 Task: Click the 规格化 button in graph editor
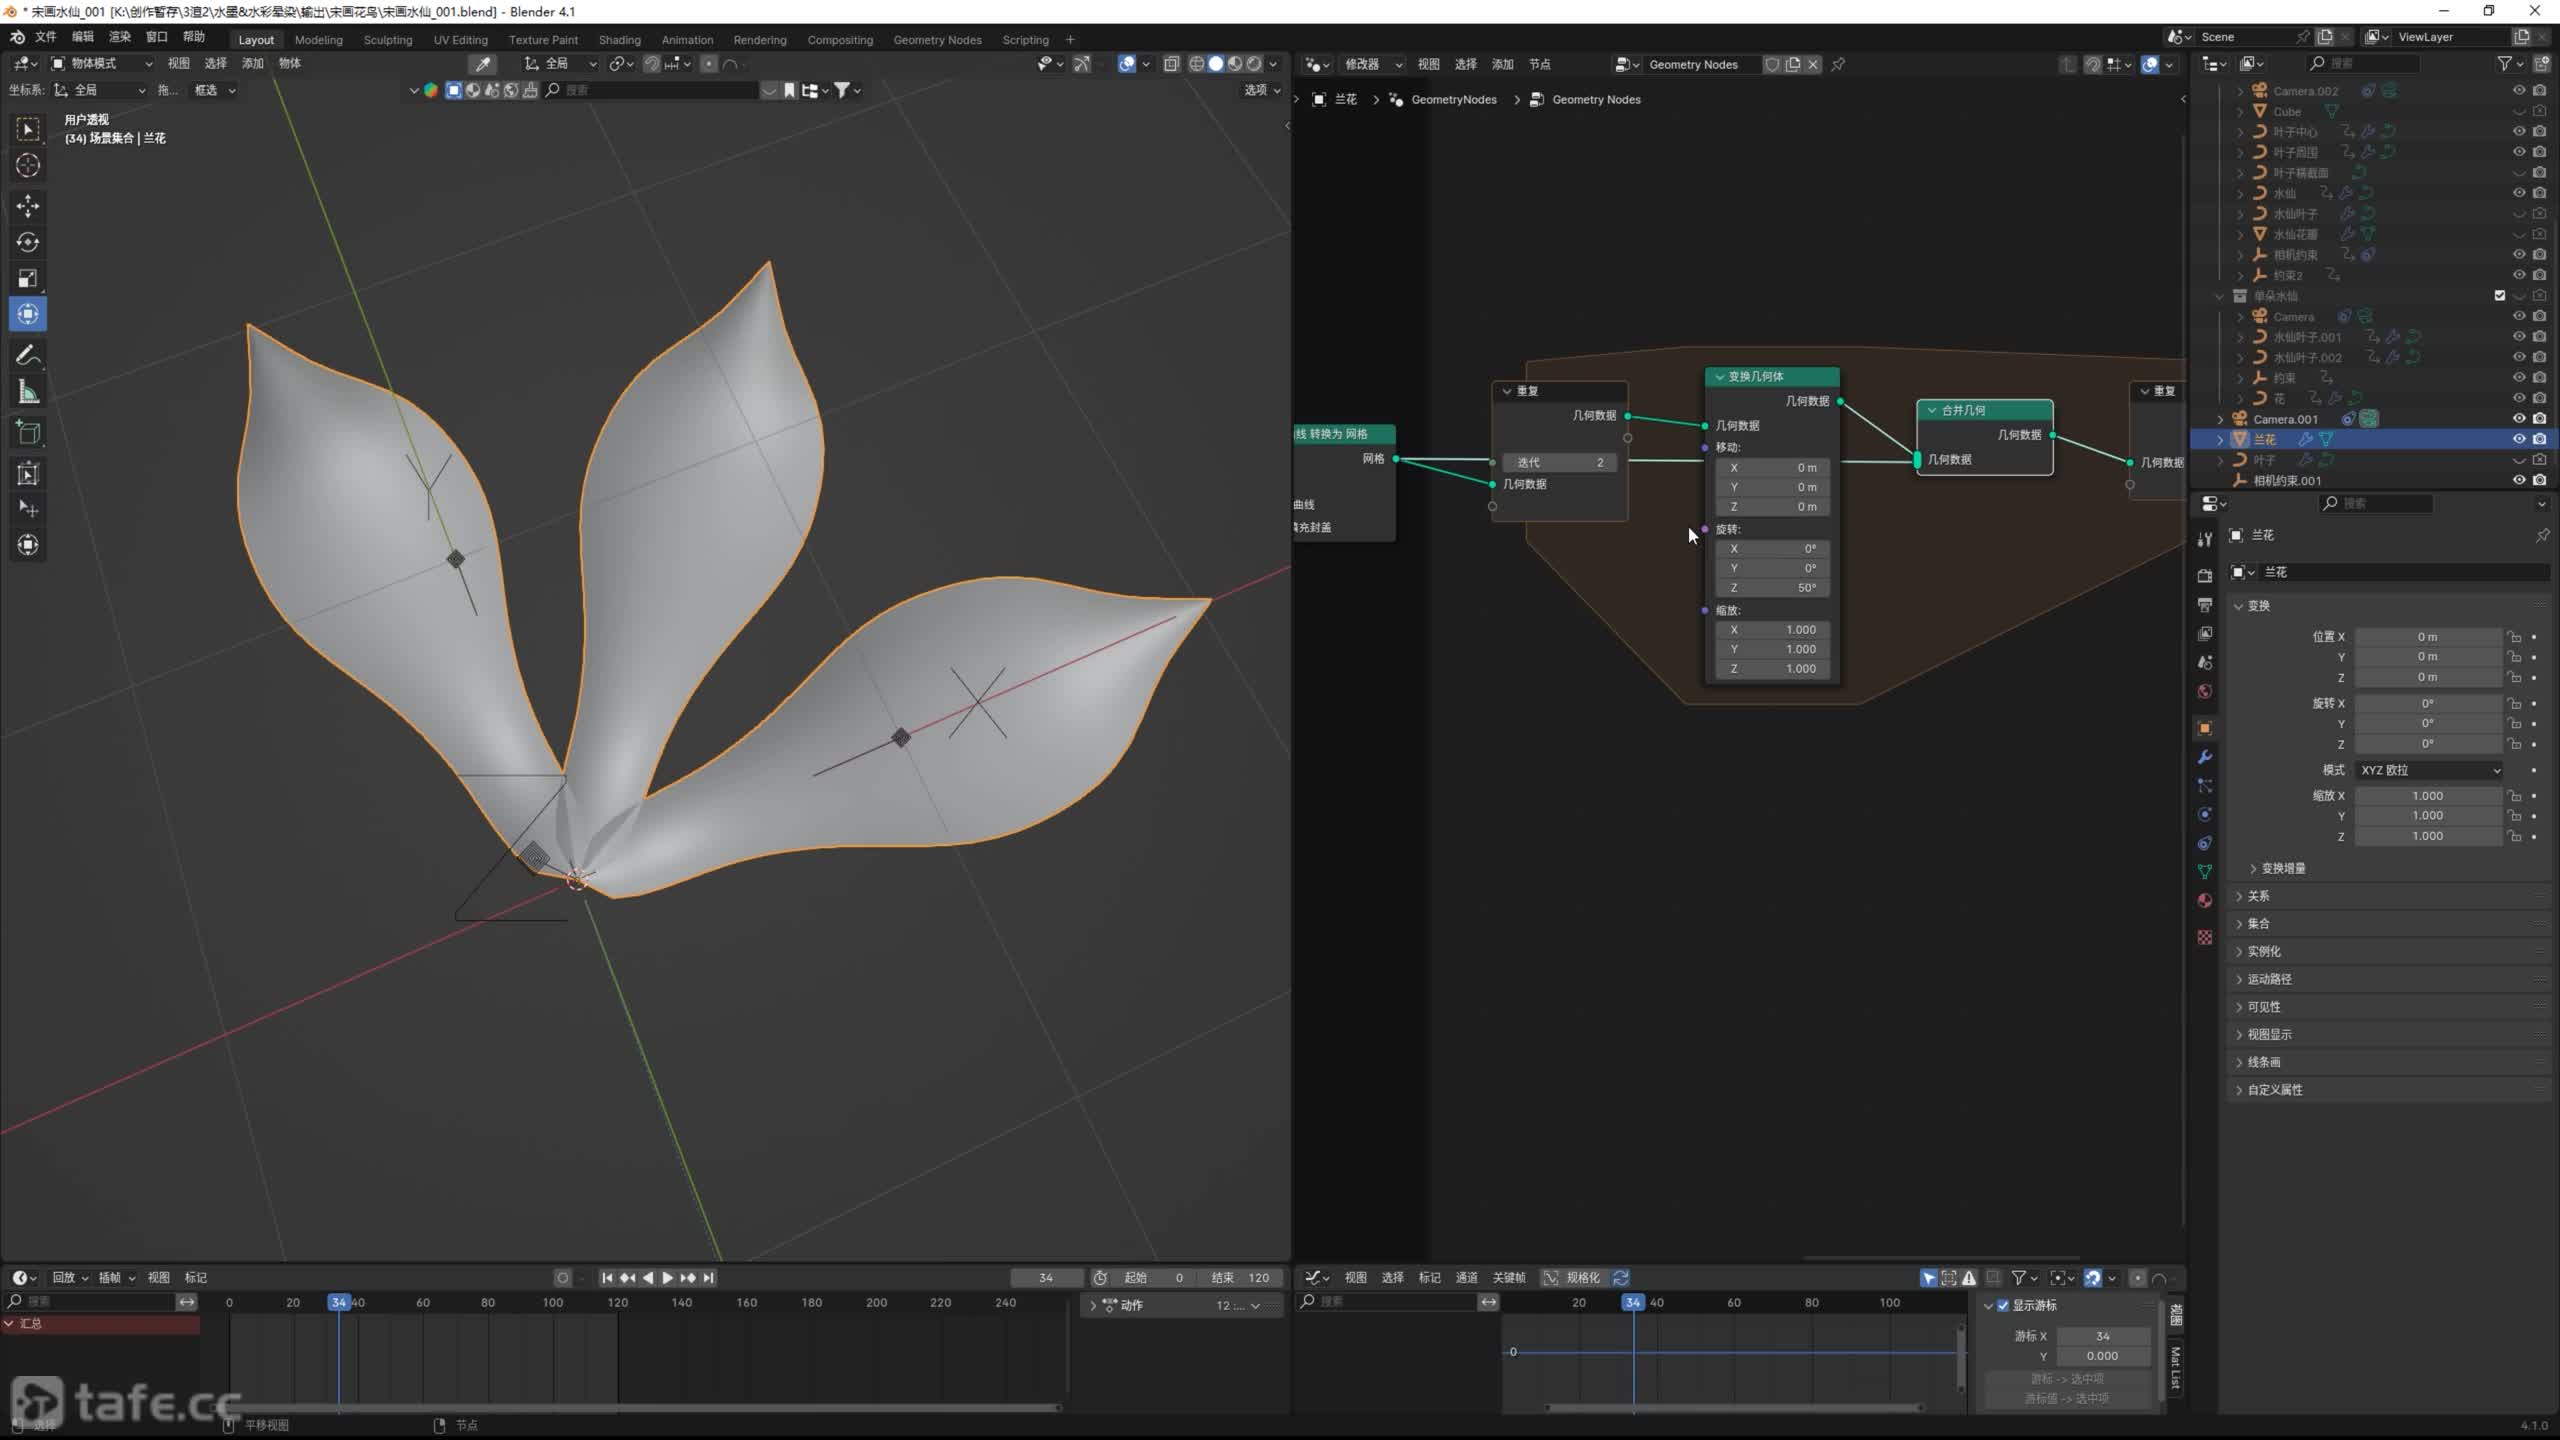coord(1573,1277)
